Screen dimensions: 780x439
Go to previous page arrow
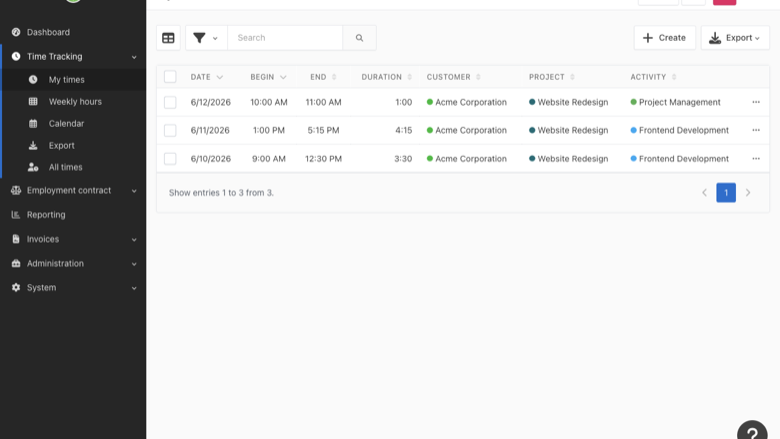coord(704,192)
